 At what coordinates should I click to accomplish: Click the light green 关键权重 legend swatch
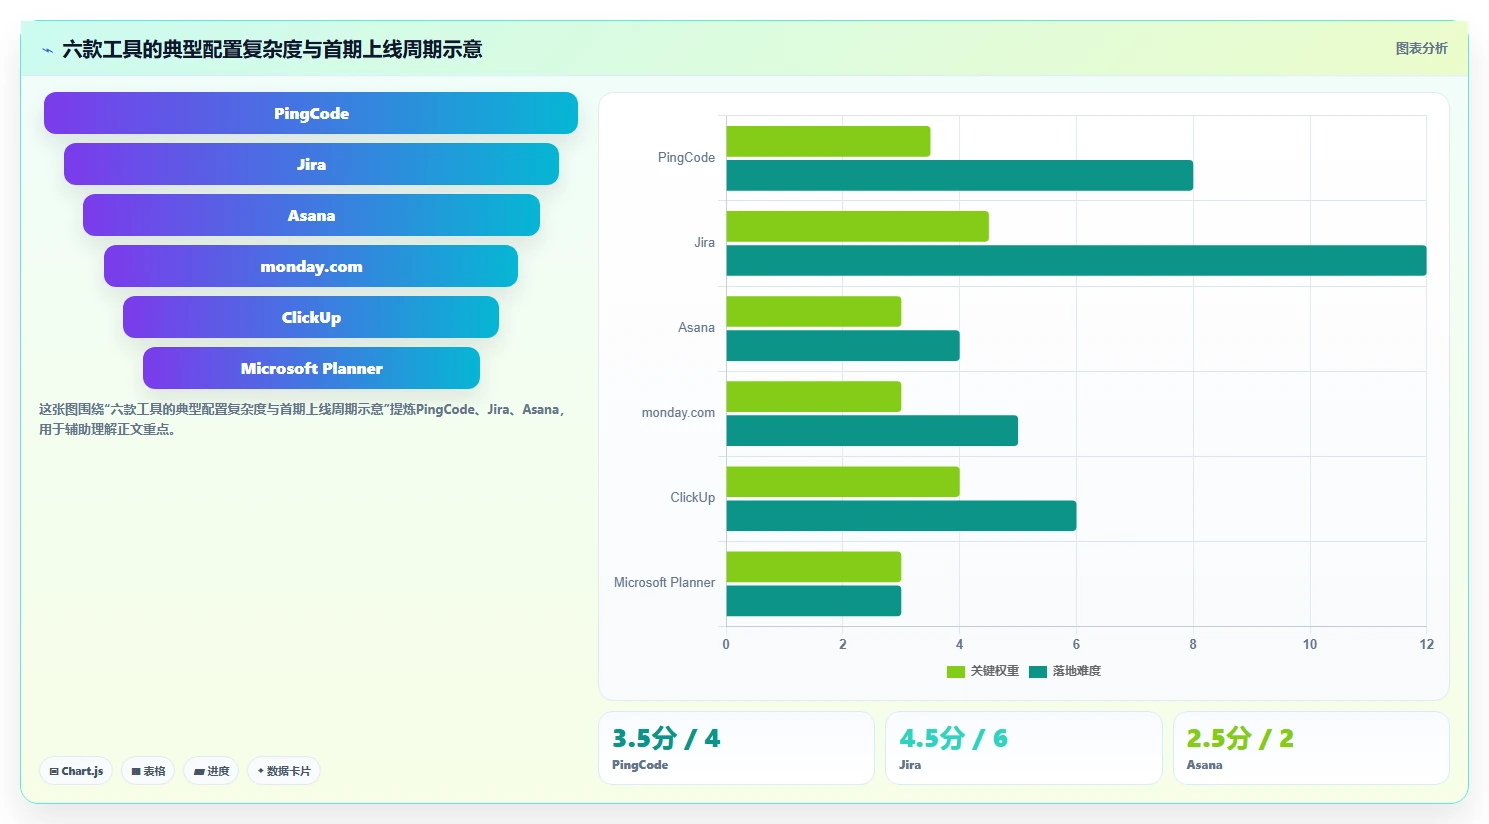click(x=956, y=672)
